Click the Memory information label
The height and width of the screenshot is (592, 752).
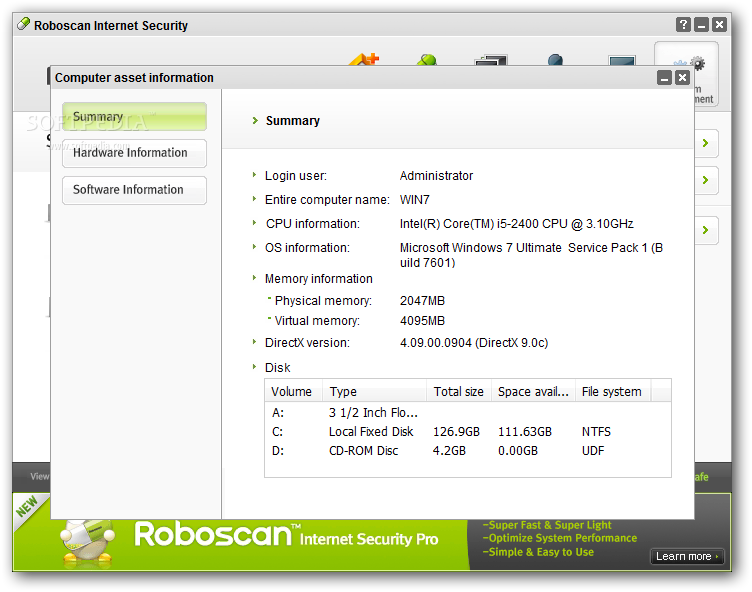(x=319, y=279)
